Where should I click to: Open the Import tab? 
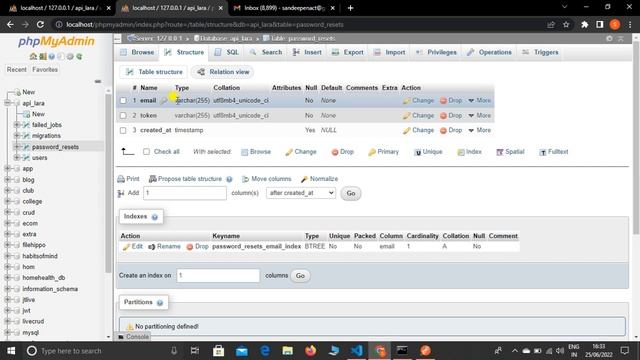pos(390,52)
